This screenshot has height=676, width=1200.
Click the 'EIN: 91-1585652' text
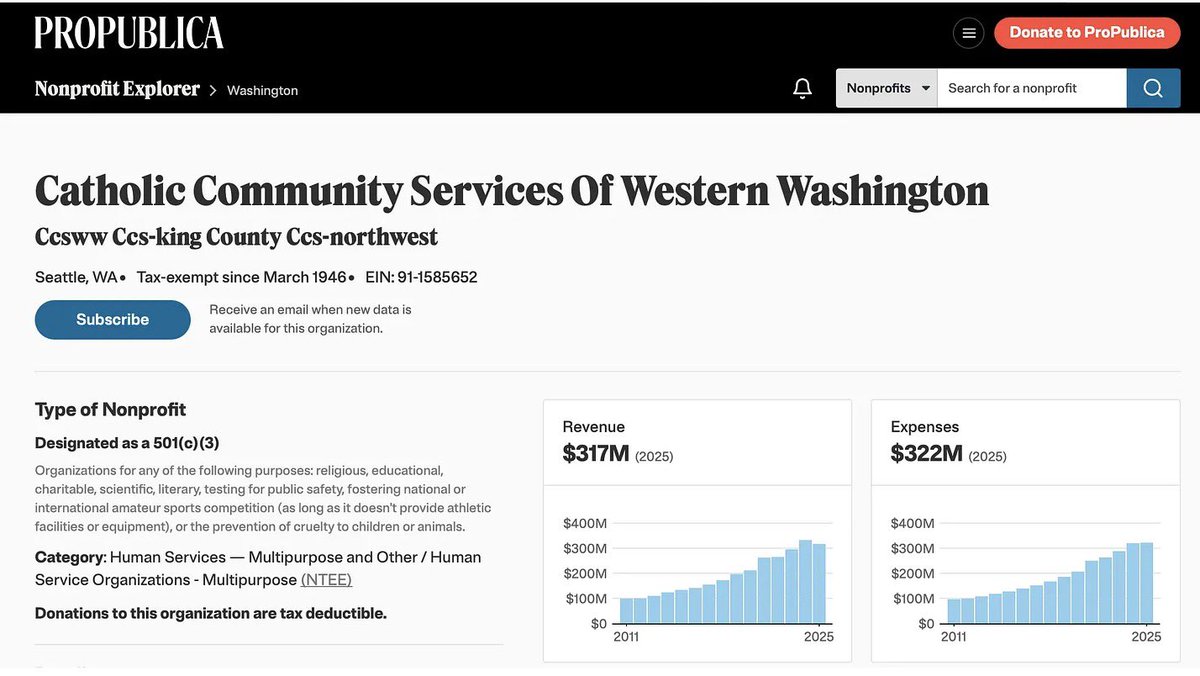[x=421, y=277]
